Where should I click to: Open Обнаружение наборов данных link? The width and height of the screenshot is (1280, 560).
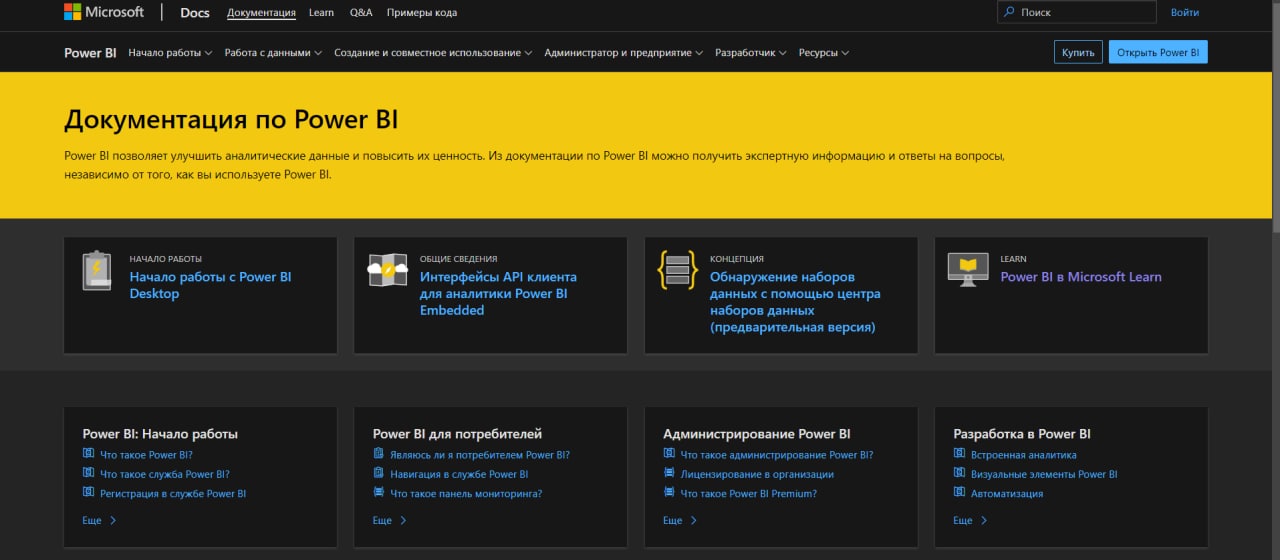[x=795, y=302]
